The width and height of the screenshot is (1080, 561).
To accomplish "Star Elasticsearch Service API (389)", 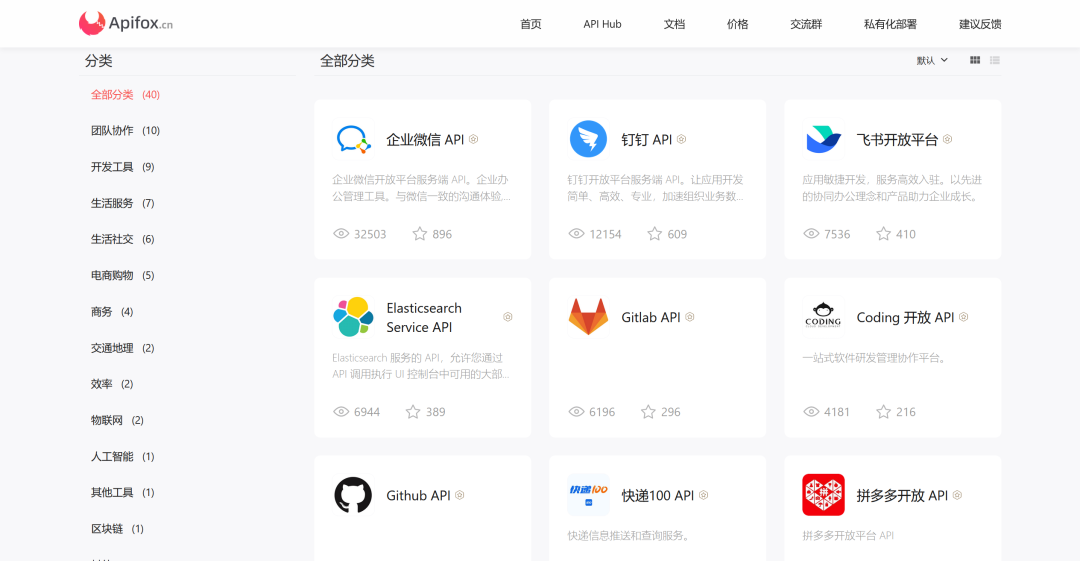I will 413,411.
